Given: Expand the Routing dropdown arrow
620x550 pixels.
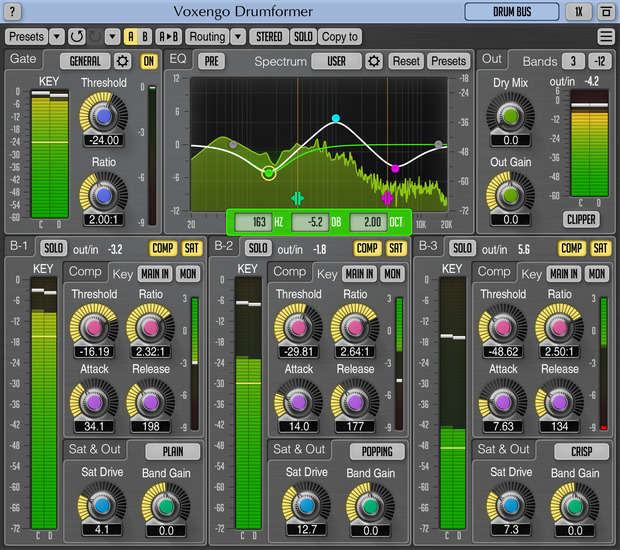Looking at the screenshot, I should [x=238, y=37].
